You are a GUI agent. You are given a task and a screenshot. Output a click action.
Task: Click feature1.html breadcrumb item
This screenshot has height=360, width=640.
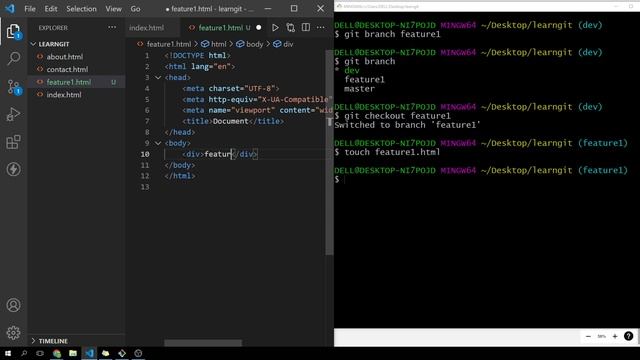point(169,44)
